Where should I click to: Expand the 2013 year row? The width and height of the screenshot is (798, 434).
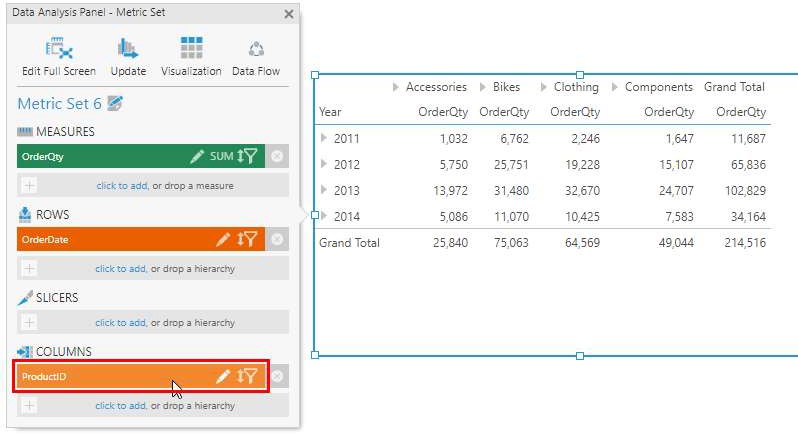323,191
